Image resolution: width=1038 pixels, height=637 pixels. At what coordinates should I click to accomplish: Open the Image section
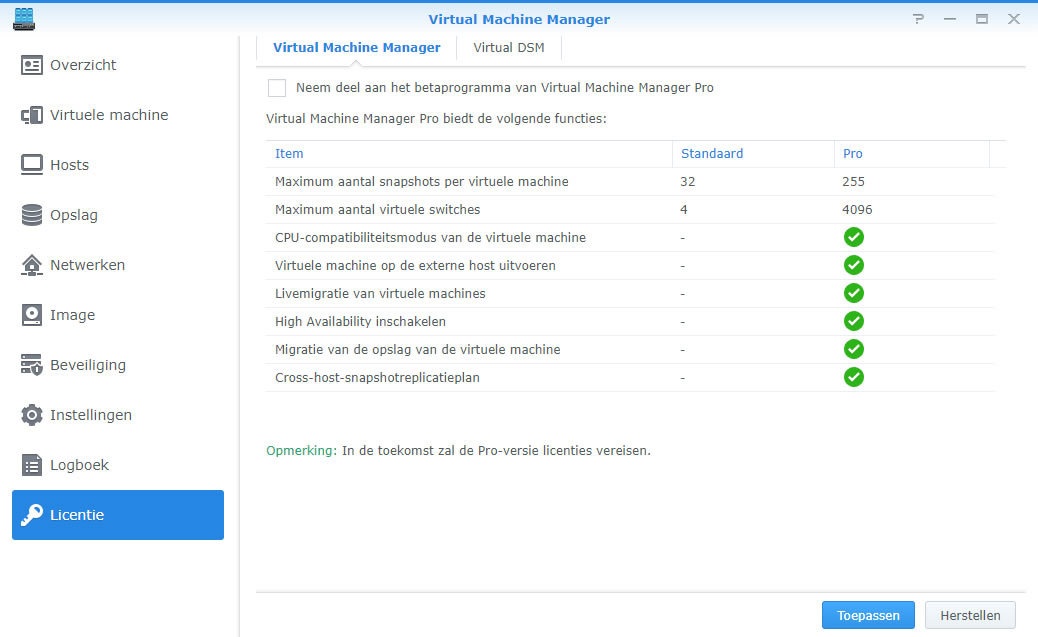118,315
